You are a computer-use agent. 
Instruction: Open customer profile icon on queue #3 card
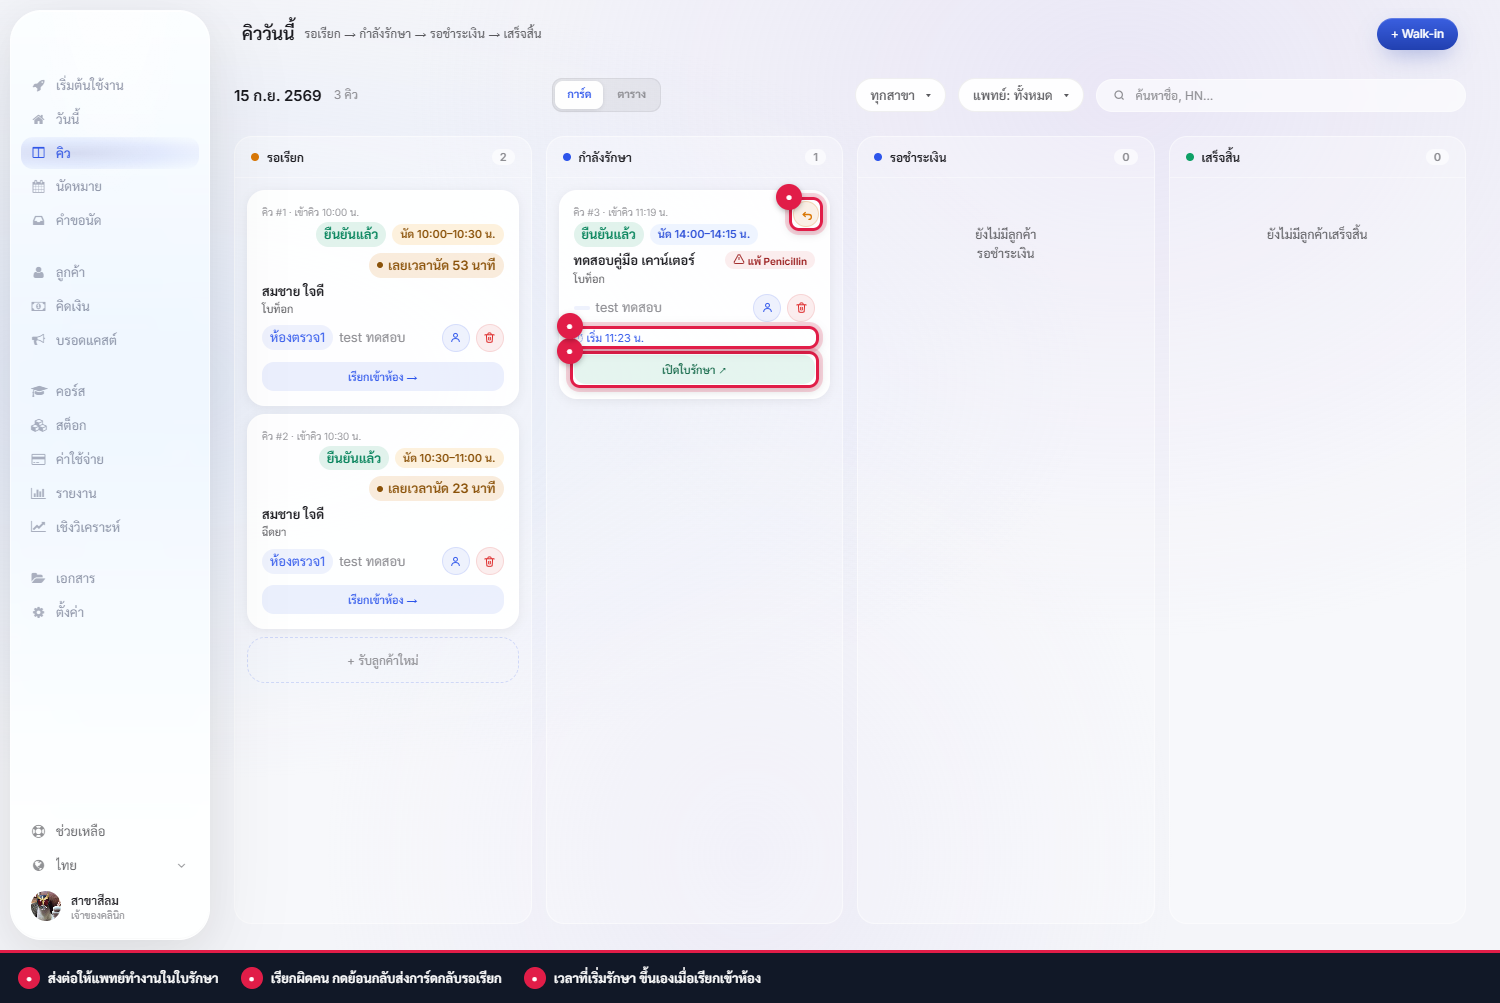pos(767,308)
